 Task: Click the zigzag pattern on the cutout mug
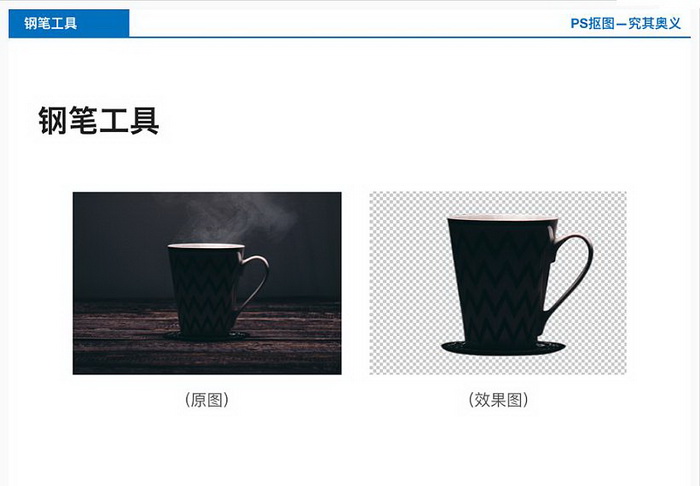pyautogui.click(x=498, y=286)
